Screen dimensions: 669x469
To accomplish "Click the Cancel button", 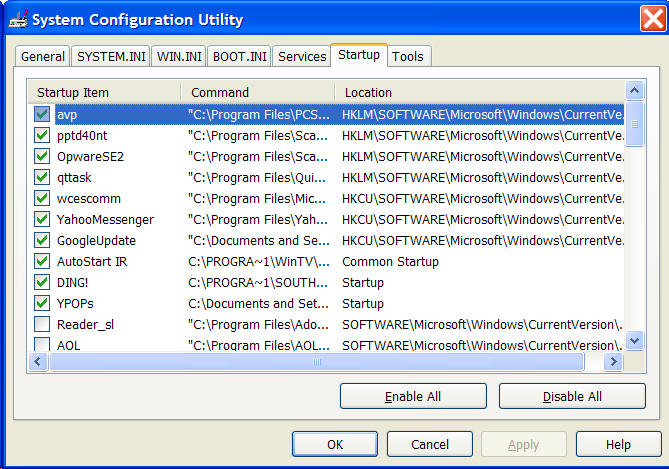I will pyautogui.click(x=430, y=444).
